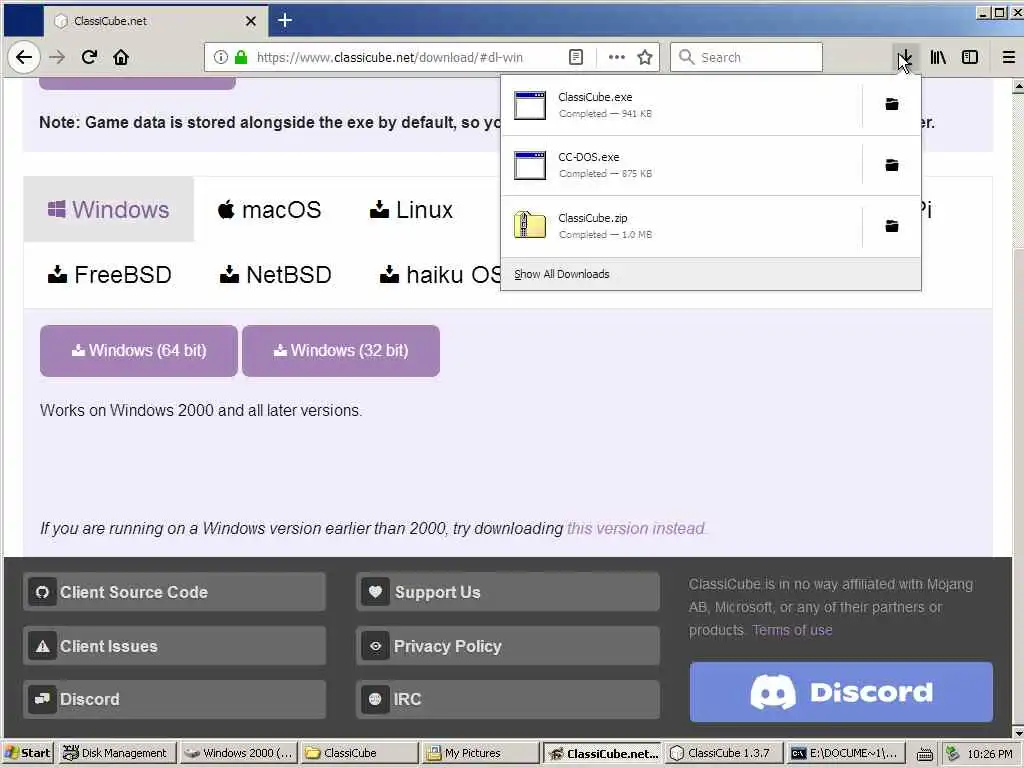Show site information icon in address bar

pyautogui.click(x=221, y=57)
